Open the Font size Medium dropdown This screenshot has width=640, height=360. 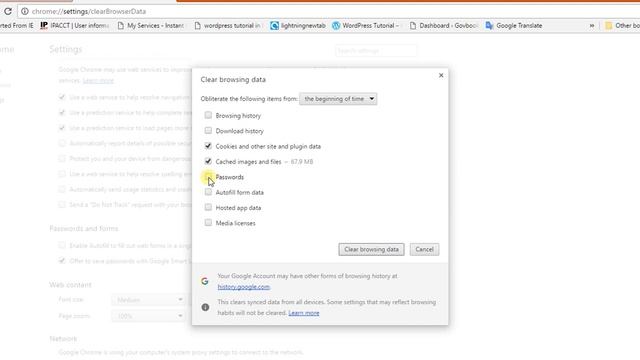pos(148,300)
